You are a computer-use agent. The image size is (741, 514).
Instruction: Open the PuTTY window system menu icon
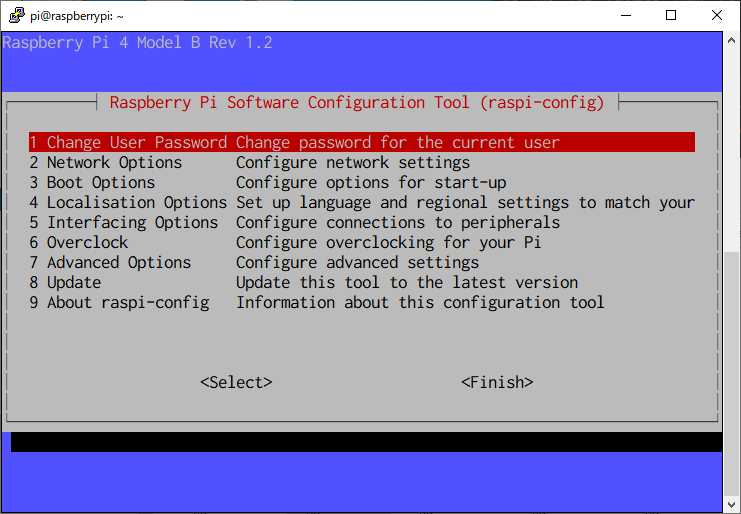17,15
